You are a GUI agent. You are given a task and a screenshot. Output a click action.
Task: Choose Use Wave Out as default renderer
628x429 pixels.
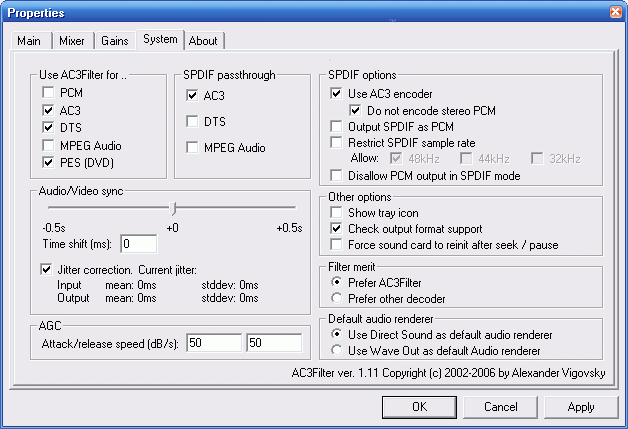pos(337,351)
